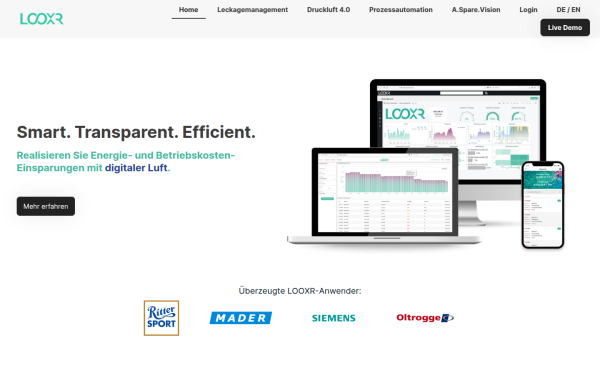Click the Ritter Sport logo
The image size is (600, 375).
click(x=161, y=318)
